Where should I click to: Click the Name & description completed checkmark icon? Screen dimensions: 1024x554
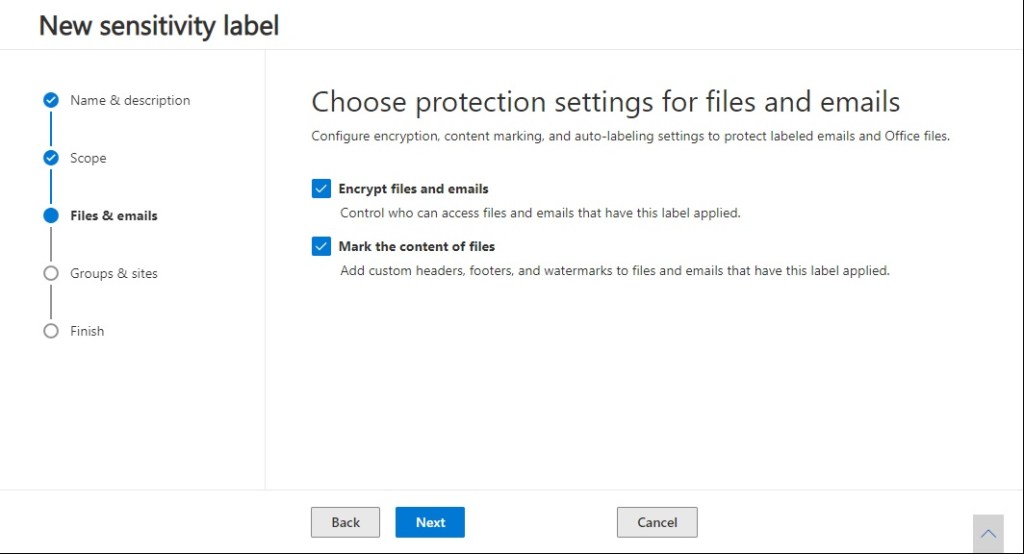click(x=51, y=100)
